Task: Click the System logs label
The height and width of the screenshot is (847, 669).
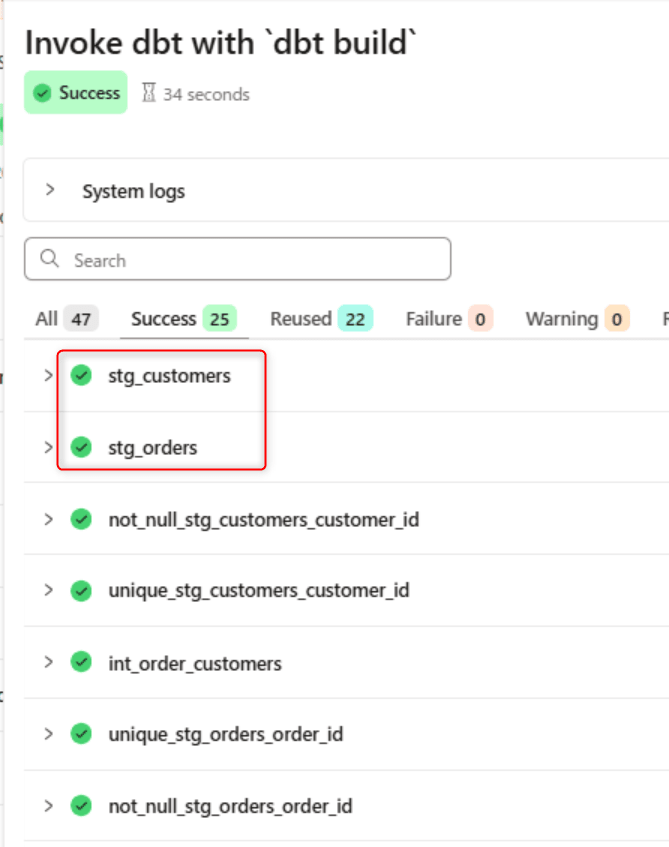Action: click(133, 192)
